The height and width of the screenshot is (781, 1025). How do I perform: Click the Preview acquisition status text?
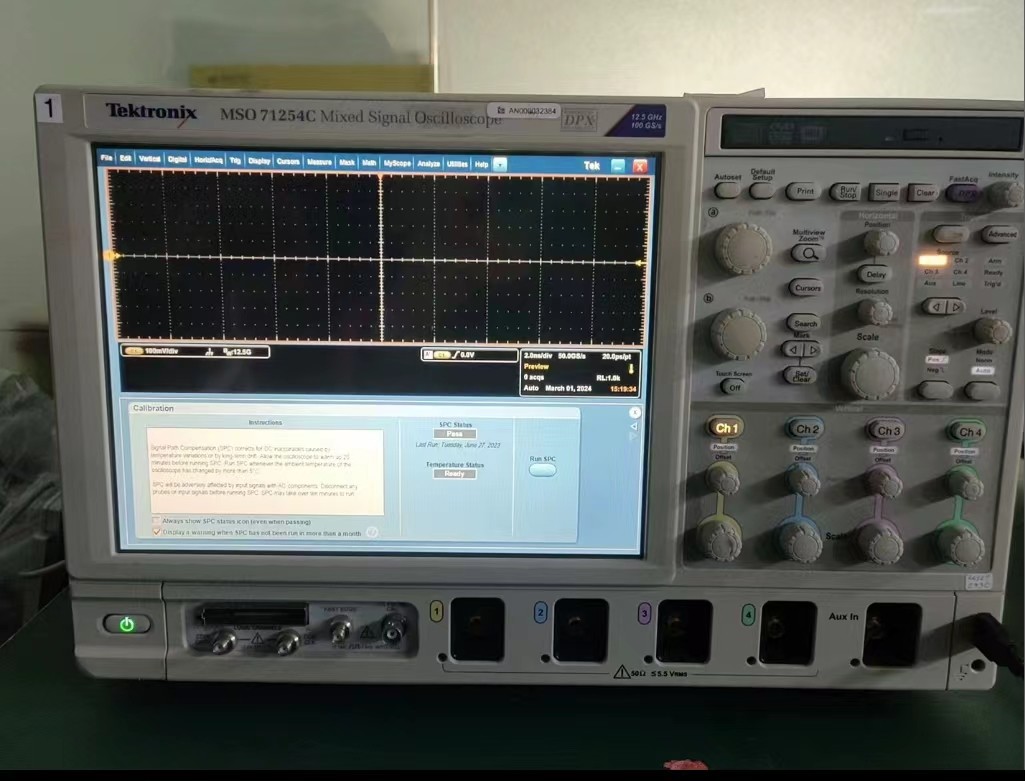(536, 367)
